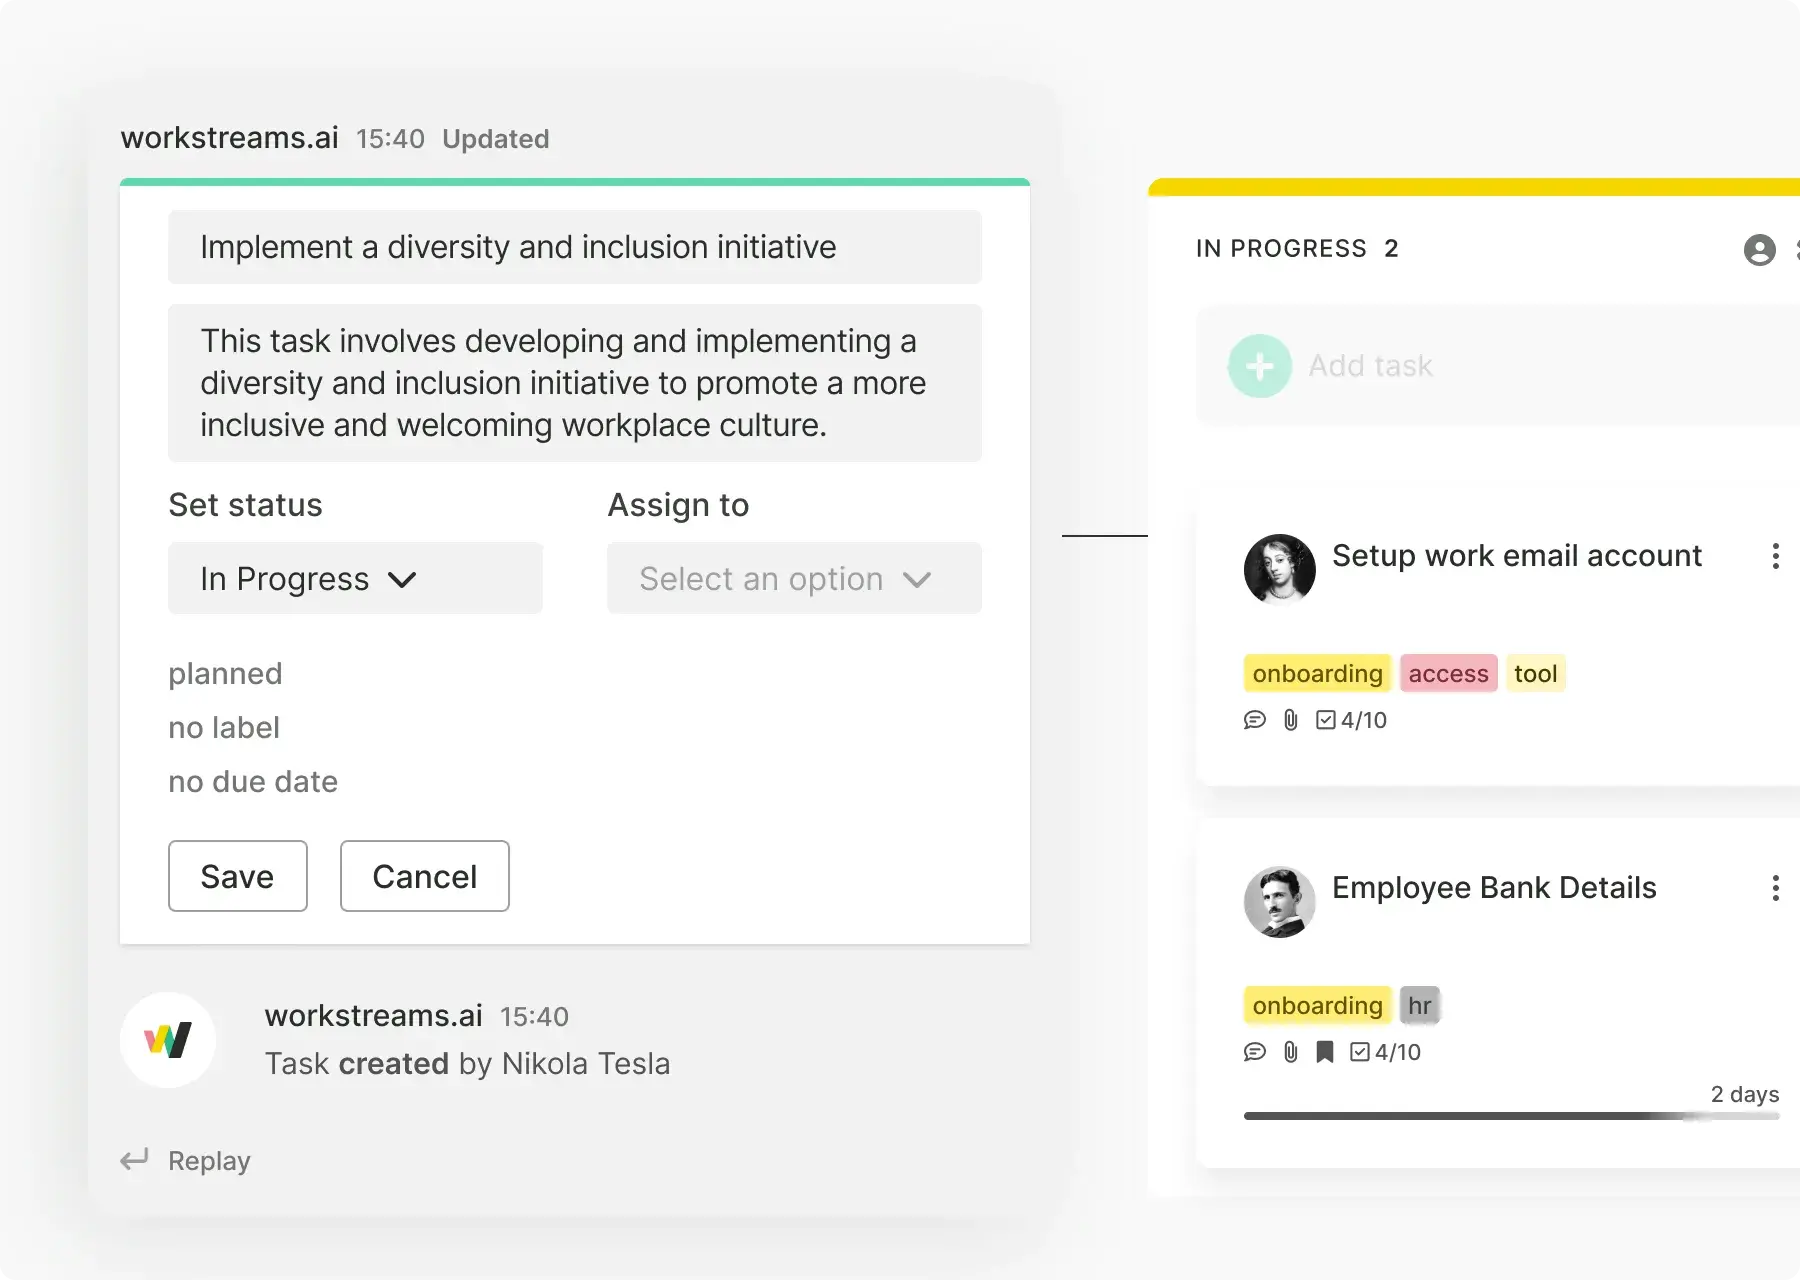This screenshot has height=1280, width=1800.
Task: Open the three-dot menu on Setup work email account
Action: [x=1775, y=556]
